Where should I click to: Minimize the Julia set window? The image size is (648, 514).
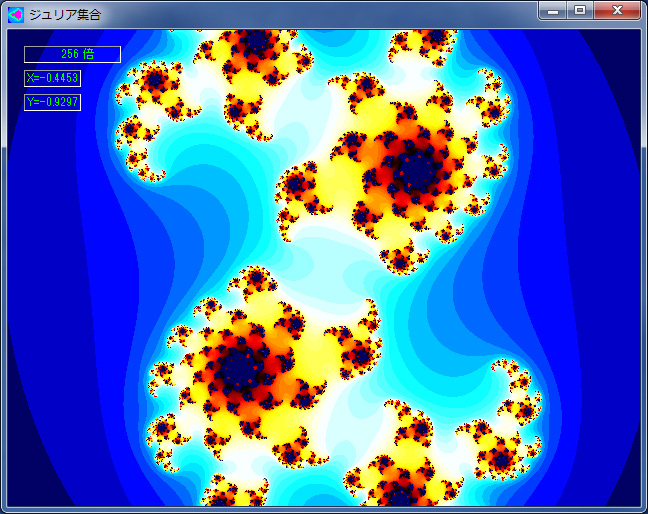click(x=553, y=11)
